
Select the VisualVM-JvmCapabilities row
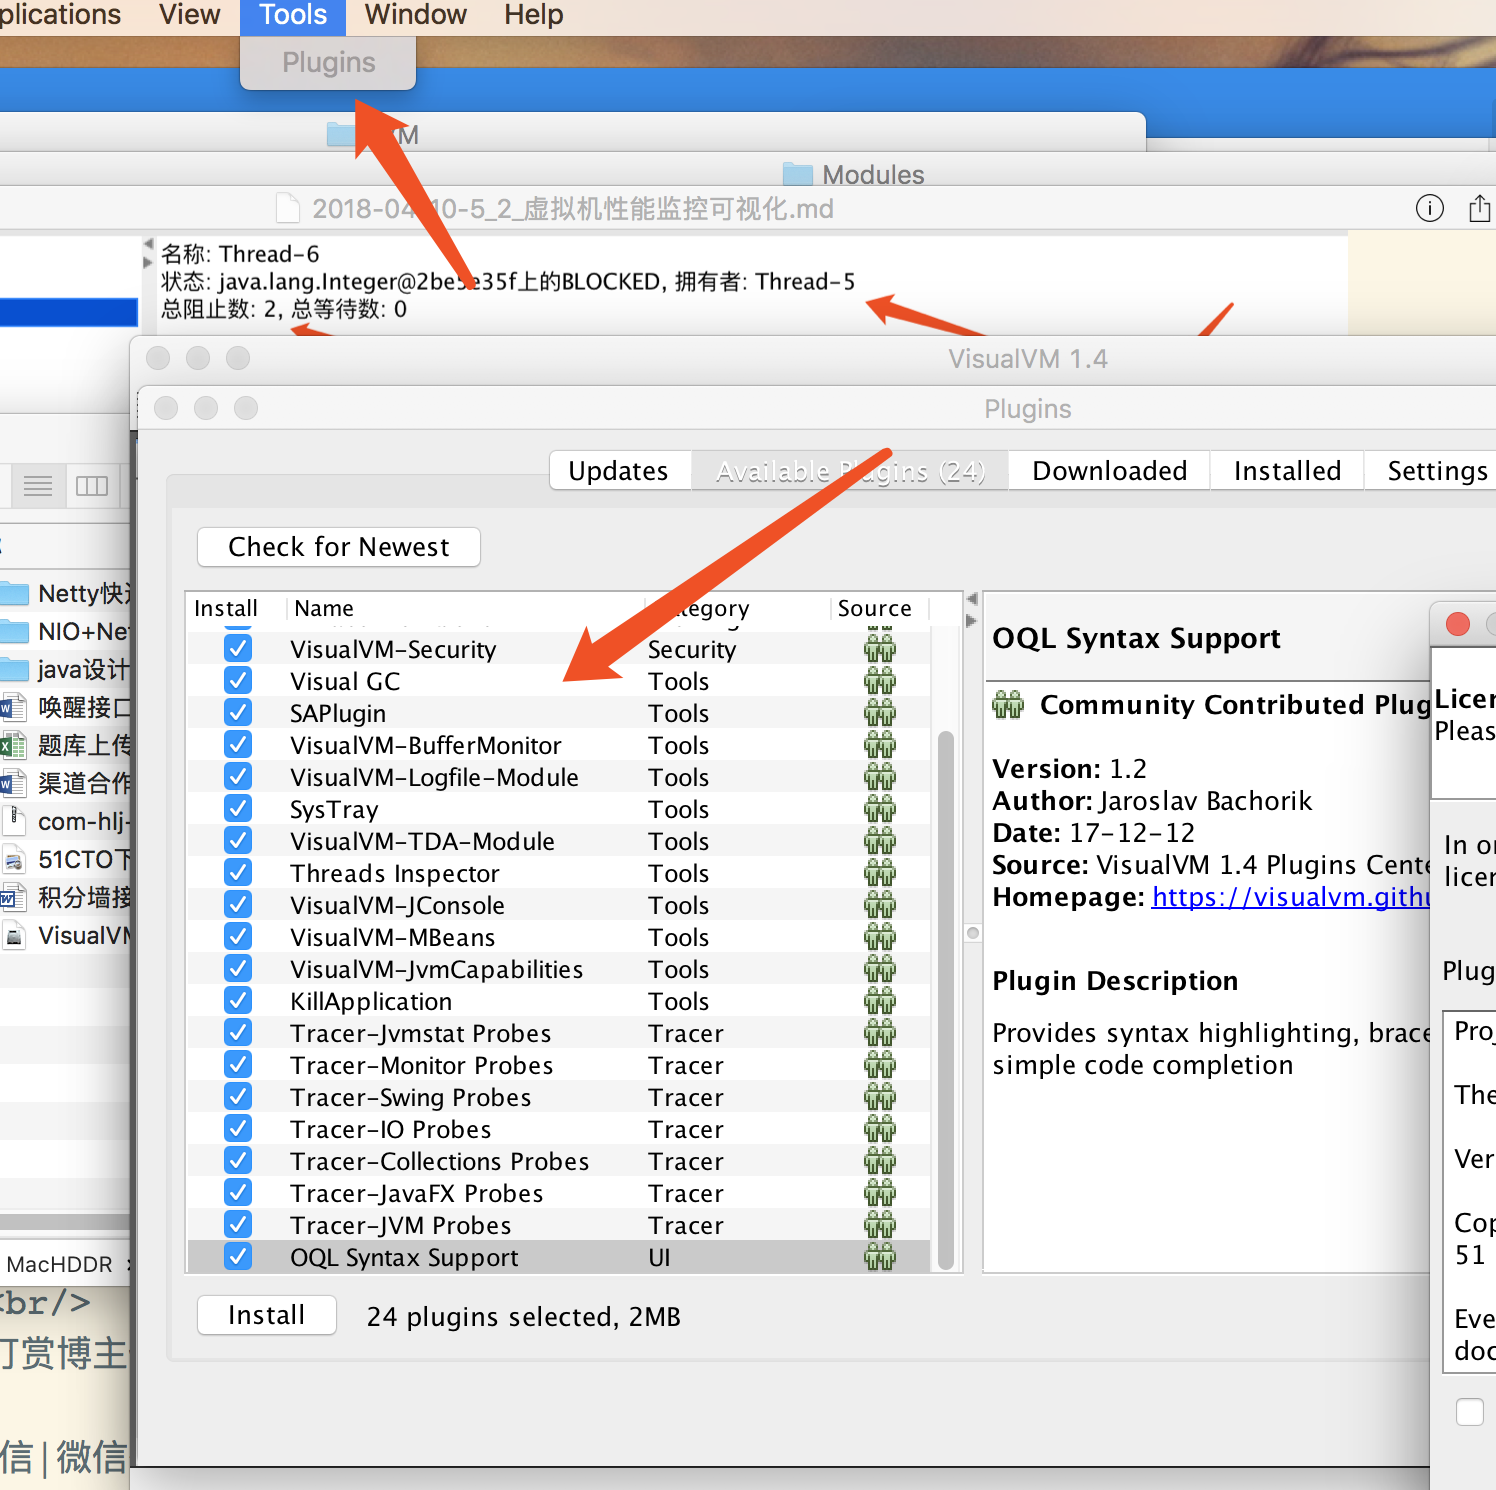(559, 969)
